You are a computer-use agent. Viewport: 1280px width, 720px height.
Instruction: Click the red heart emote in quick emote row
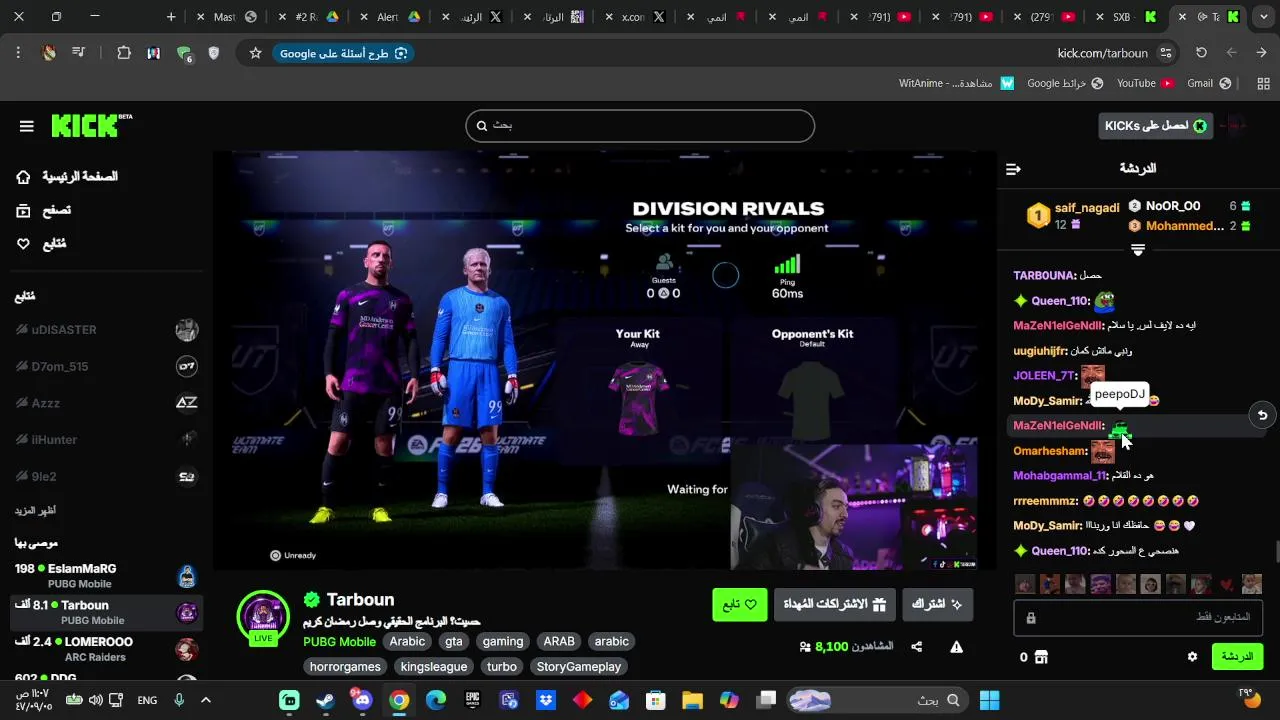1226,584
